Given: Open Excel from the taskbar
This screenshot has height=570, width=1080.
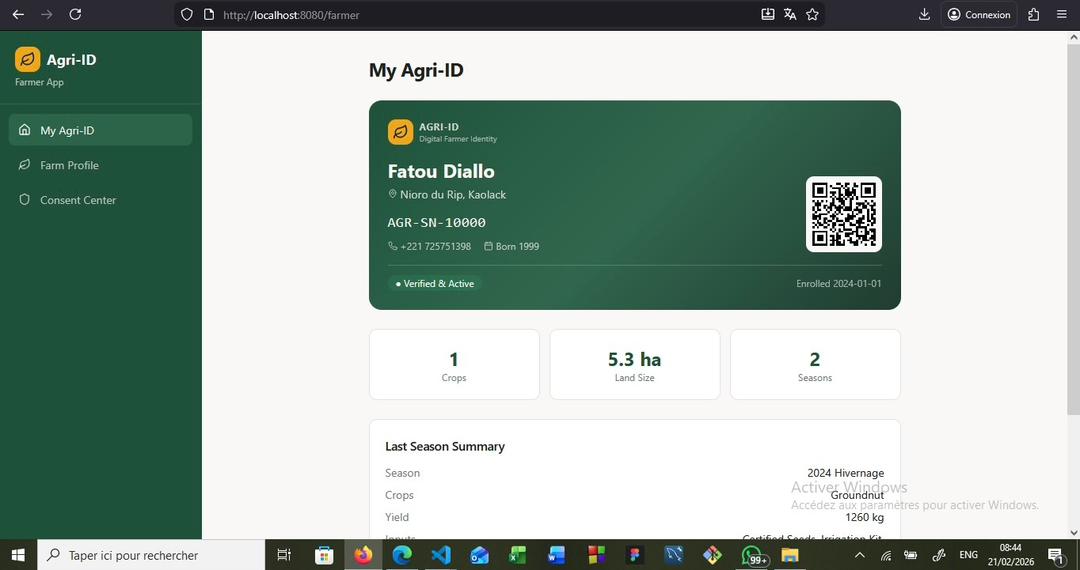Looking at the screenshot, I should (x=518, y=555).
